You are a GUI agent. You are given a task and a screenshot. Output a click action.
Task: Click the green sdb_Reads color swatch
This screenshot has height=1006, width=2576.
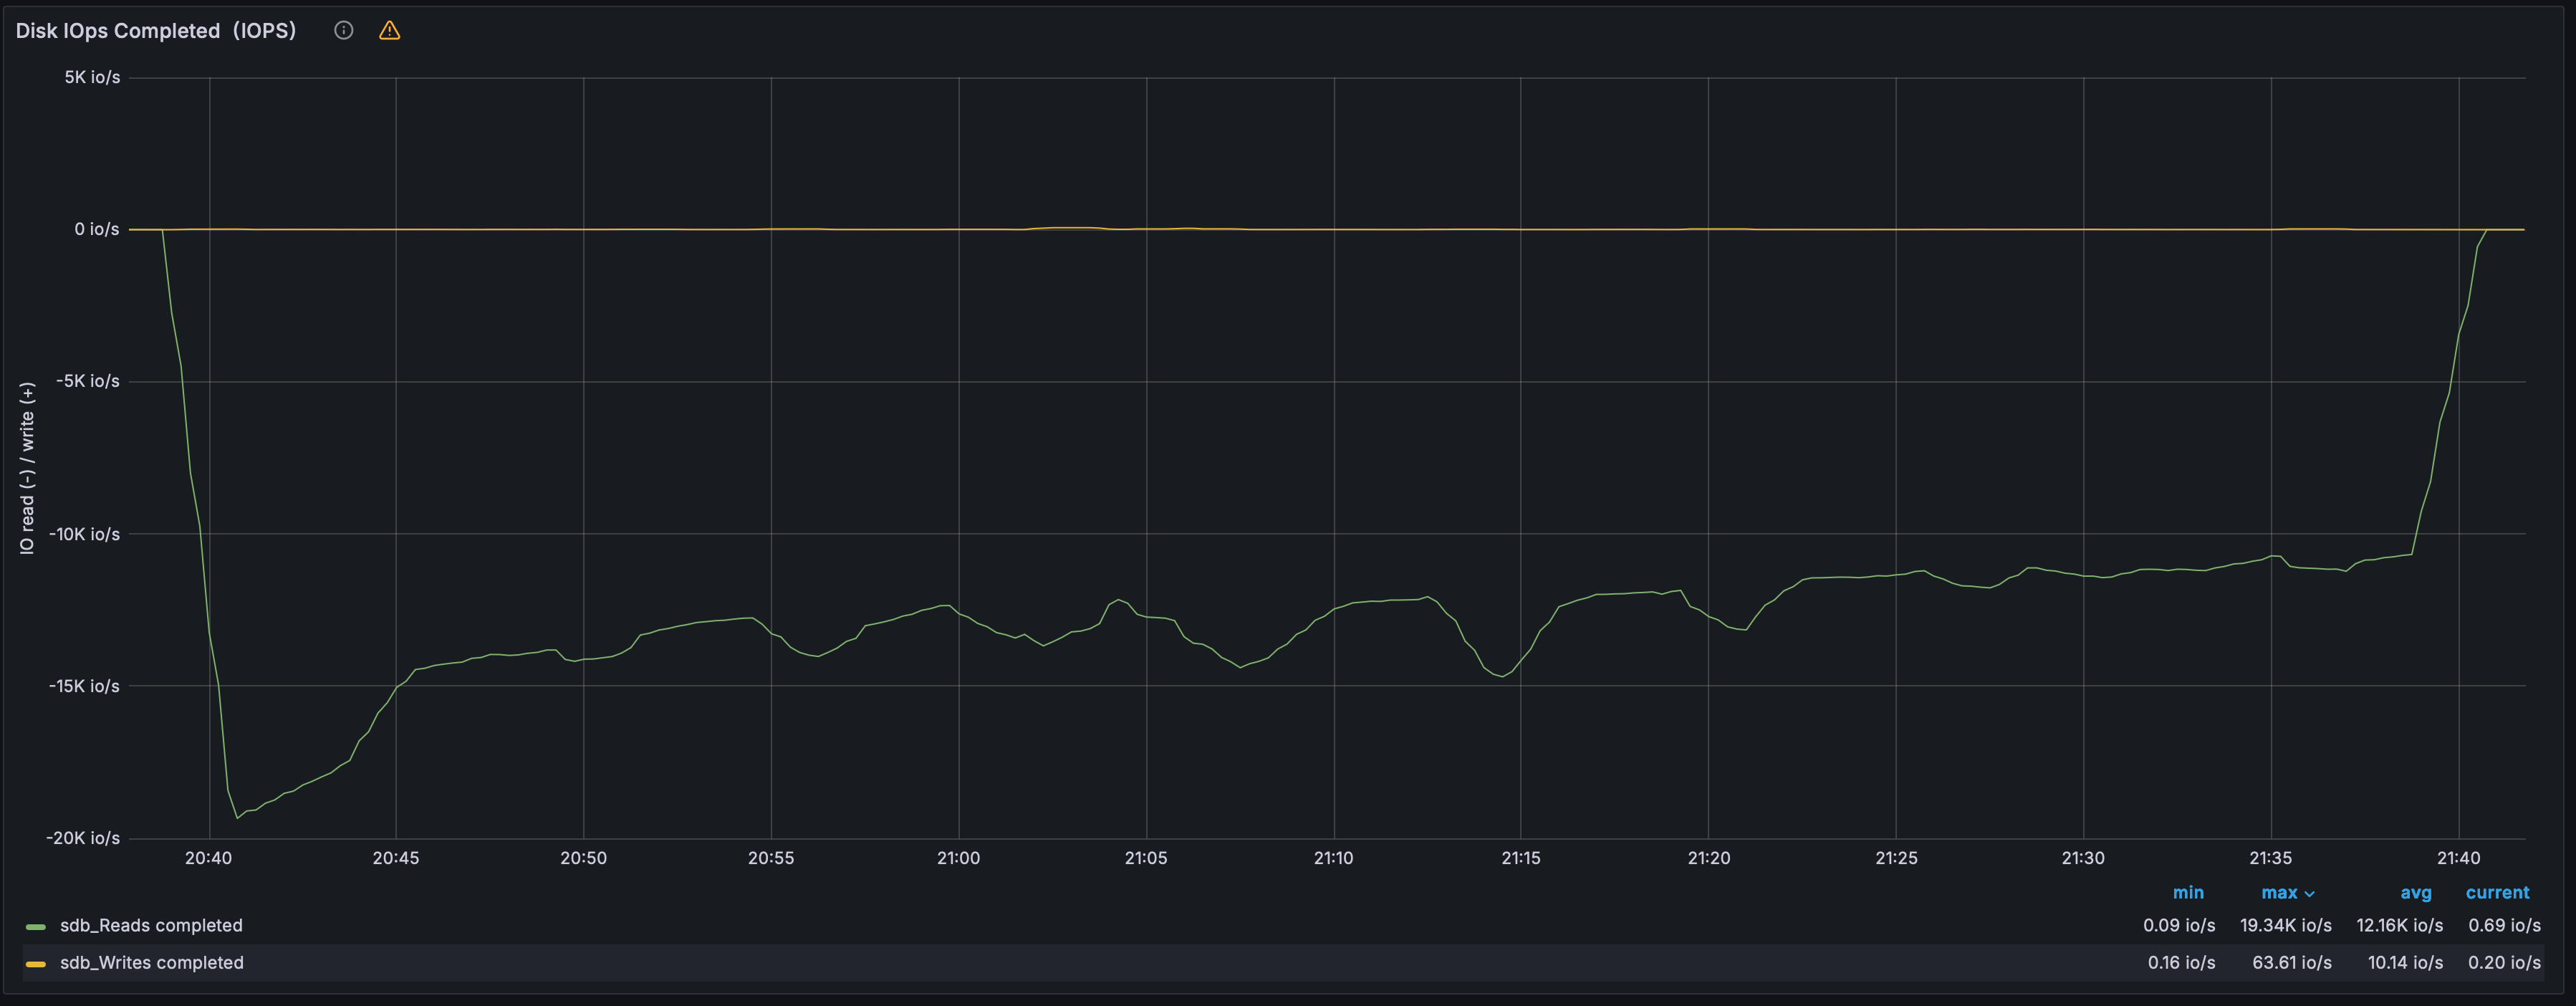click(x=36, y=926)
